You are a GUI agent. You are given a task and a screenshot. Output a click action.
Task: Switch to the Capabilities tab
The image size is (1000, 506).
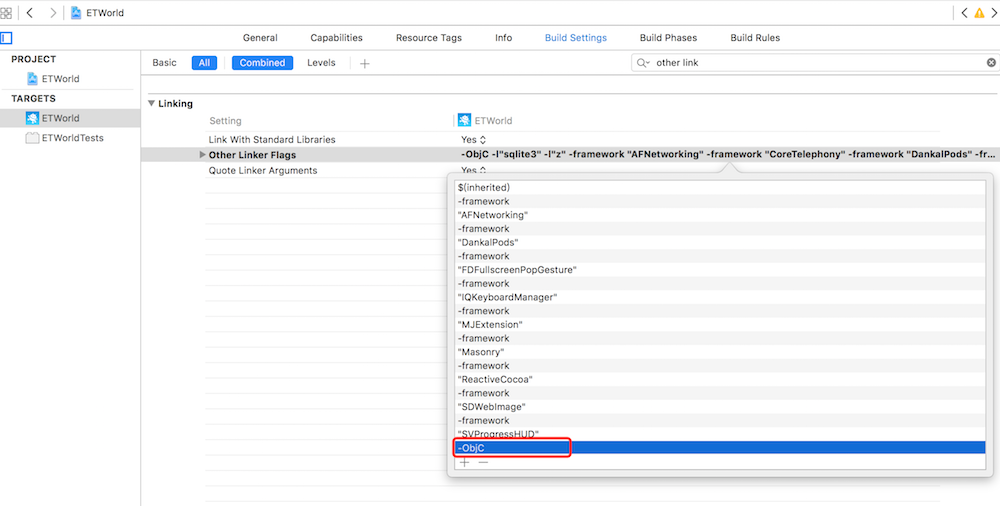point(337,38)
